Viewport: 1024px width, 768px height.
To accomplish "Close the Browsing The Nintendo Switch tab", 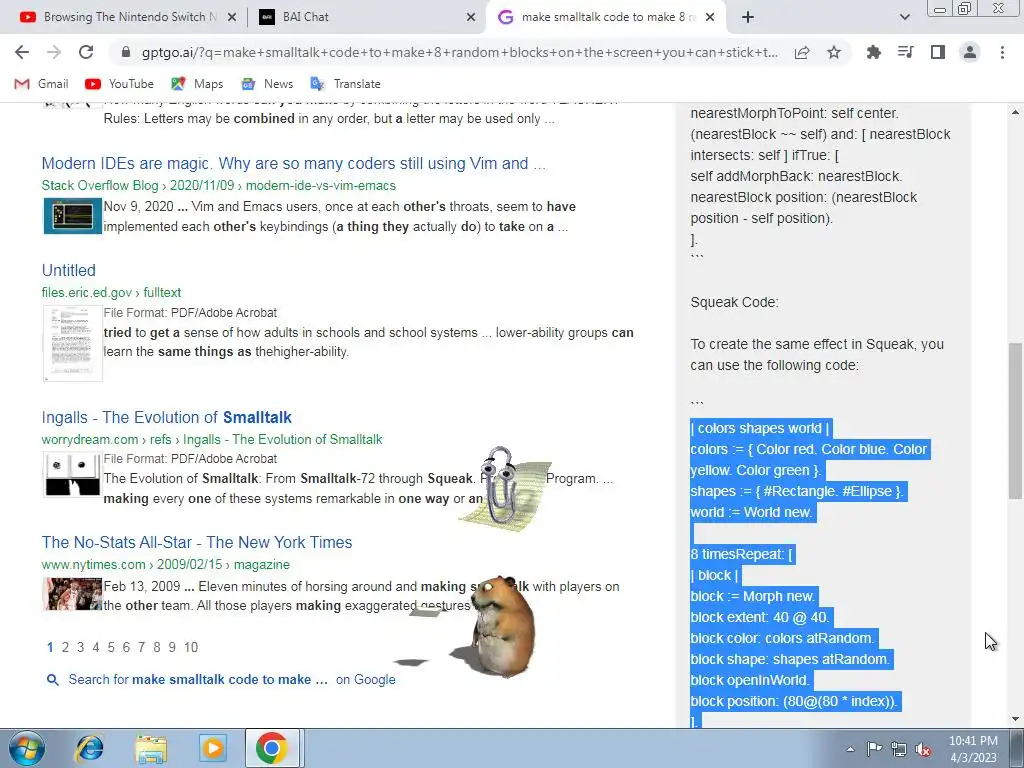I will (232, 17).
